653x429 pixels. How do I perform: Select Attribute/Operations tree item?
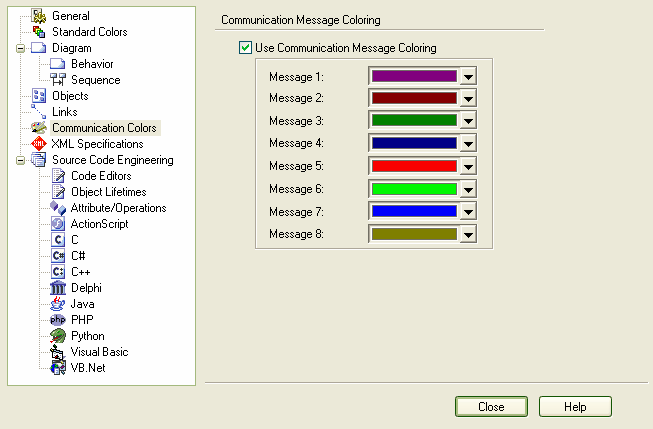pos(118,208)
